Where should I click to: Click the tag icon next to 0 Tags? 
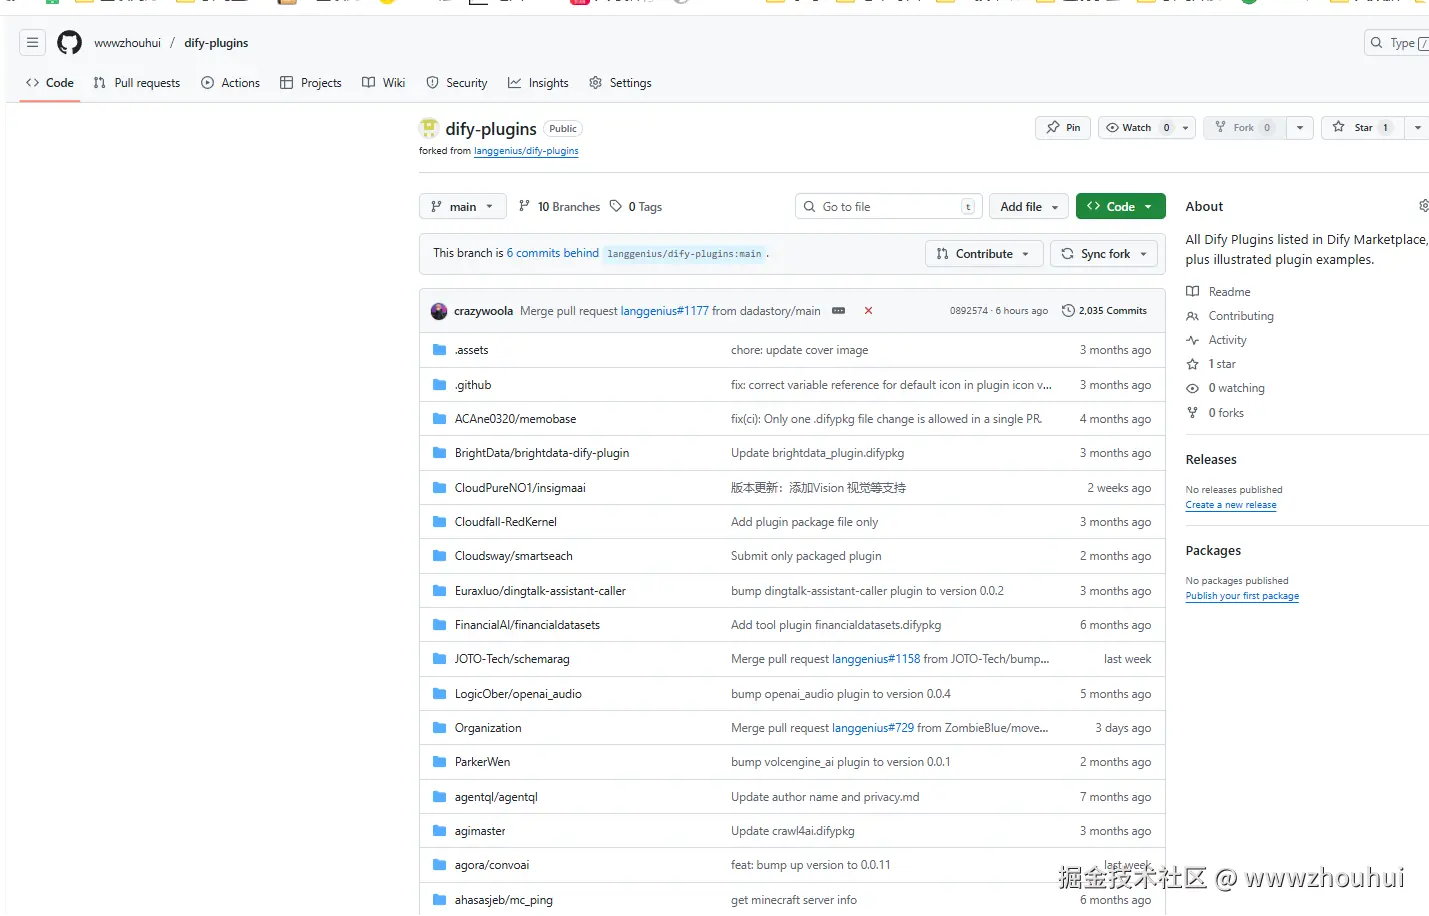click(616, 206)
